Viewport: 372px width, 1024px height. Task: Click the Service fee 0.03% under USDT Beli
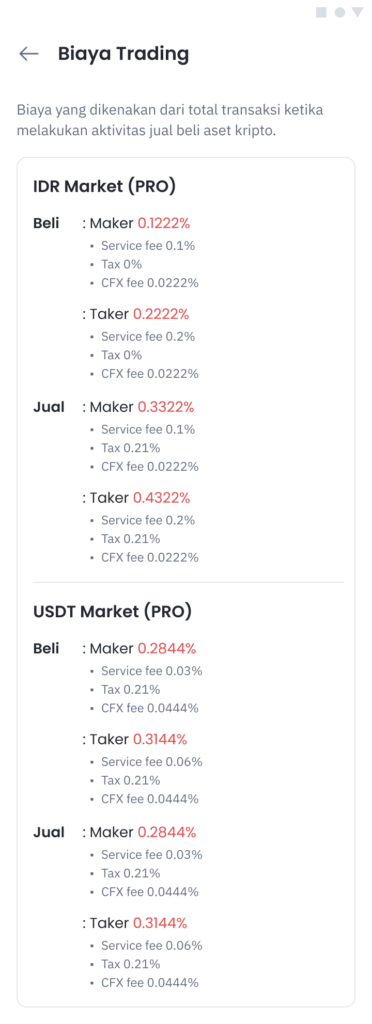pyautogui.click(x=151, y=671)
